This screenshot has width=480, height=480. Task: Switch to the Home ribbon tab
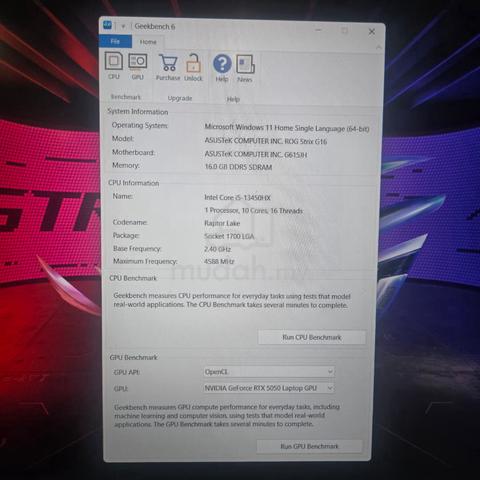point(148,42)
